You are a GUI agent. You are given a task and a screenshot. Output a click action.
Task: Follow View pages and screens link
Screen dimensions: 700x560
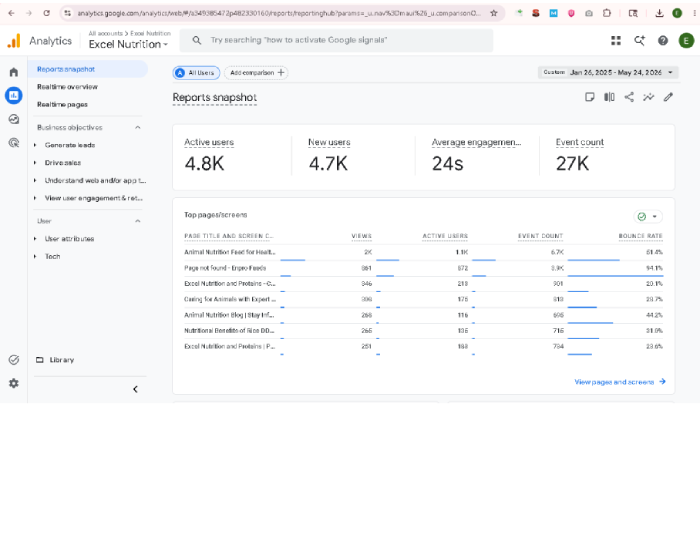[620, 382]
